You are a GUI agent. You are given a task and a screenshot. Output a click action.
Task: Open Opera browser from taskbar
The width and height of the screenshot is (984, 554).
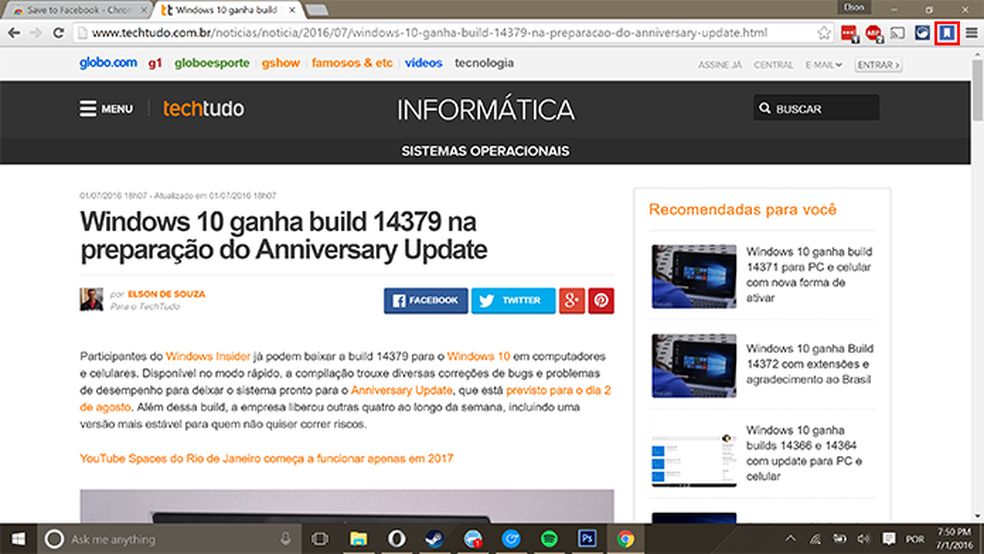(x=397, y=539)
